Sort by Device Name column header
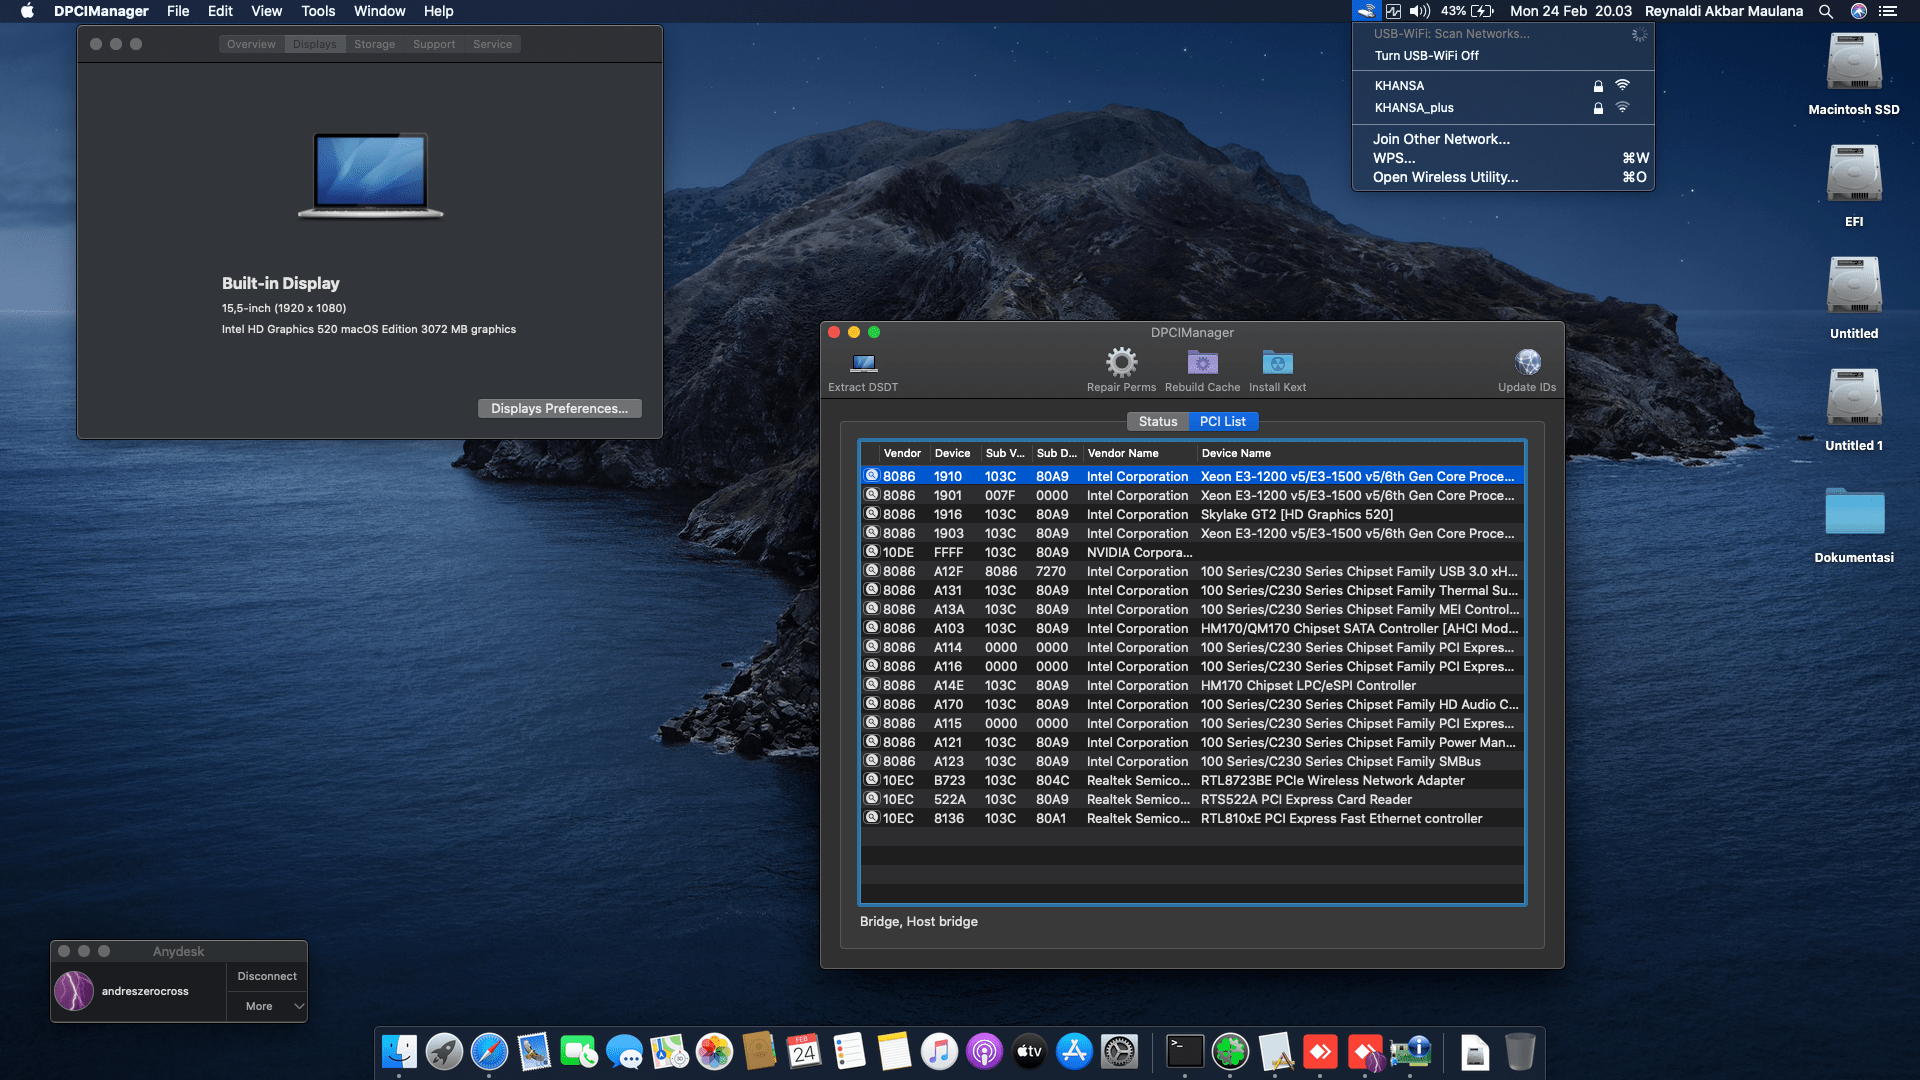This screenshot has height=1080, width=1920. pyautogui.click(x=1236, y=453)
